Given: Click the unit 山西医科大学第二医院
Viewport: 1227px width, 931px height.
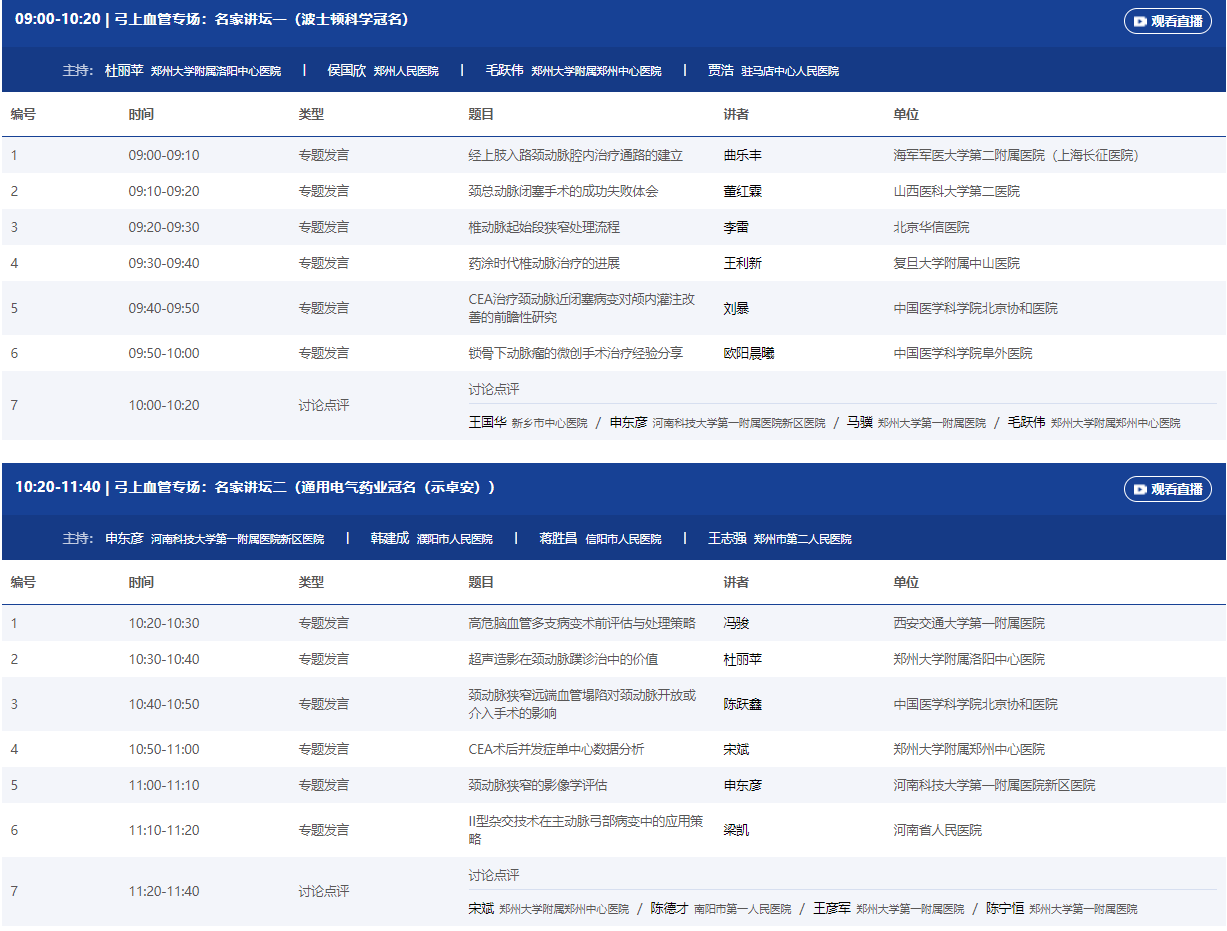Looking at the screenshot, I should tap(957, 192).
